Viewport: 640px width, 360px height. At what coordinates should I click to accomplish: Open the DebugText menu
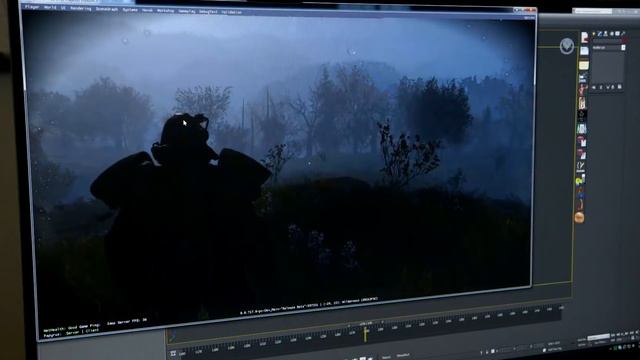coord(208,12)
